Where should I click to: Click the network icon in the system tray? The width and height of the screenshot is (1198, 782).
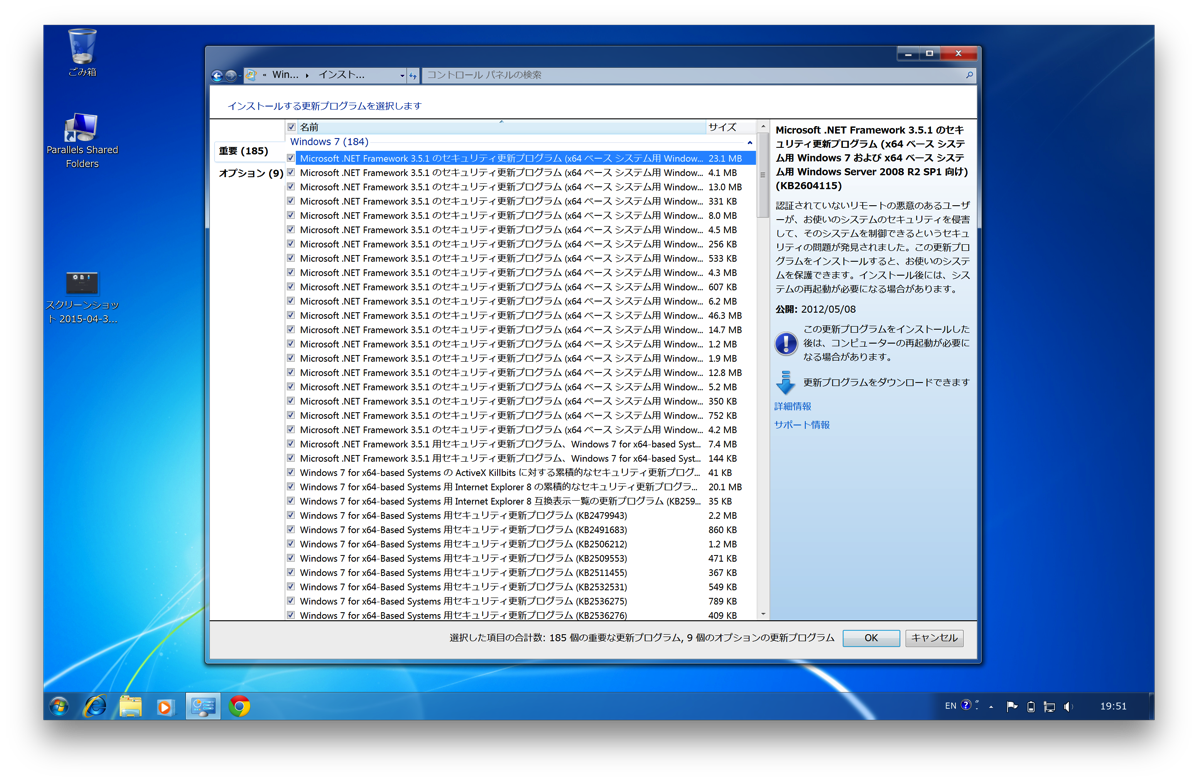click(1049, 705)
